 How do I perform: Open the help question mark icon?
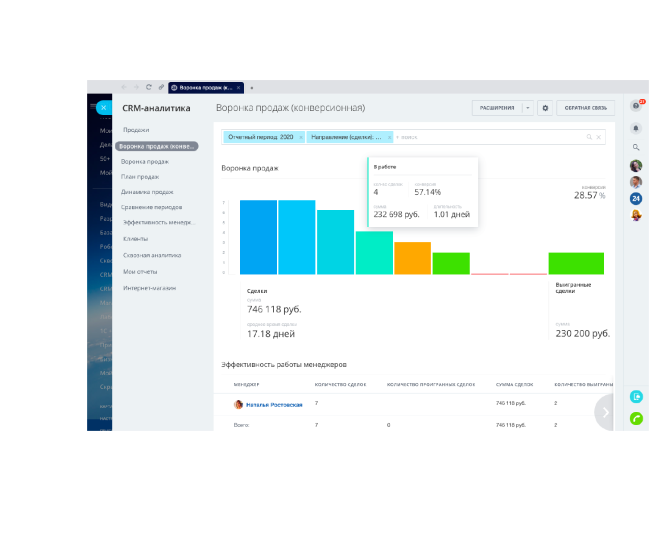pos(636,106)
